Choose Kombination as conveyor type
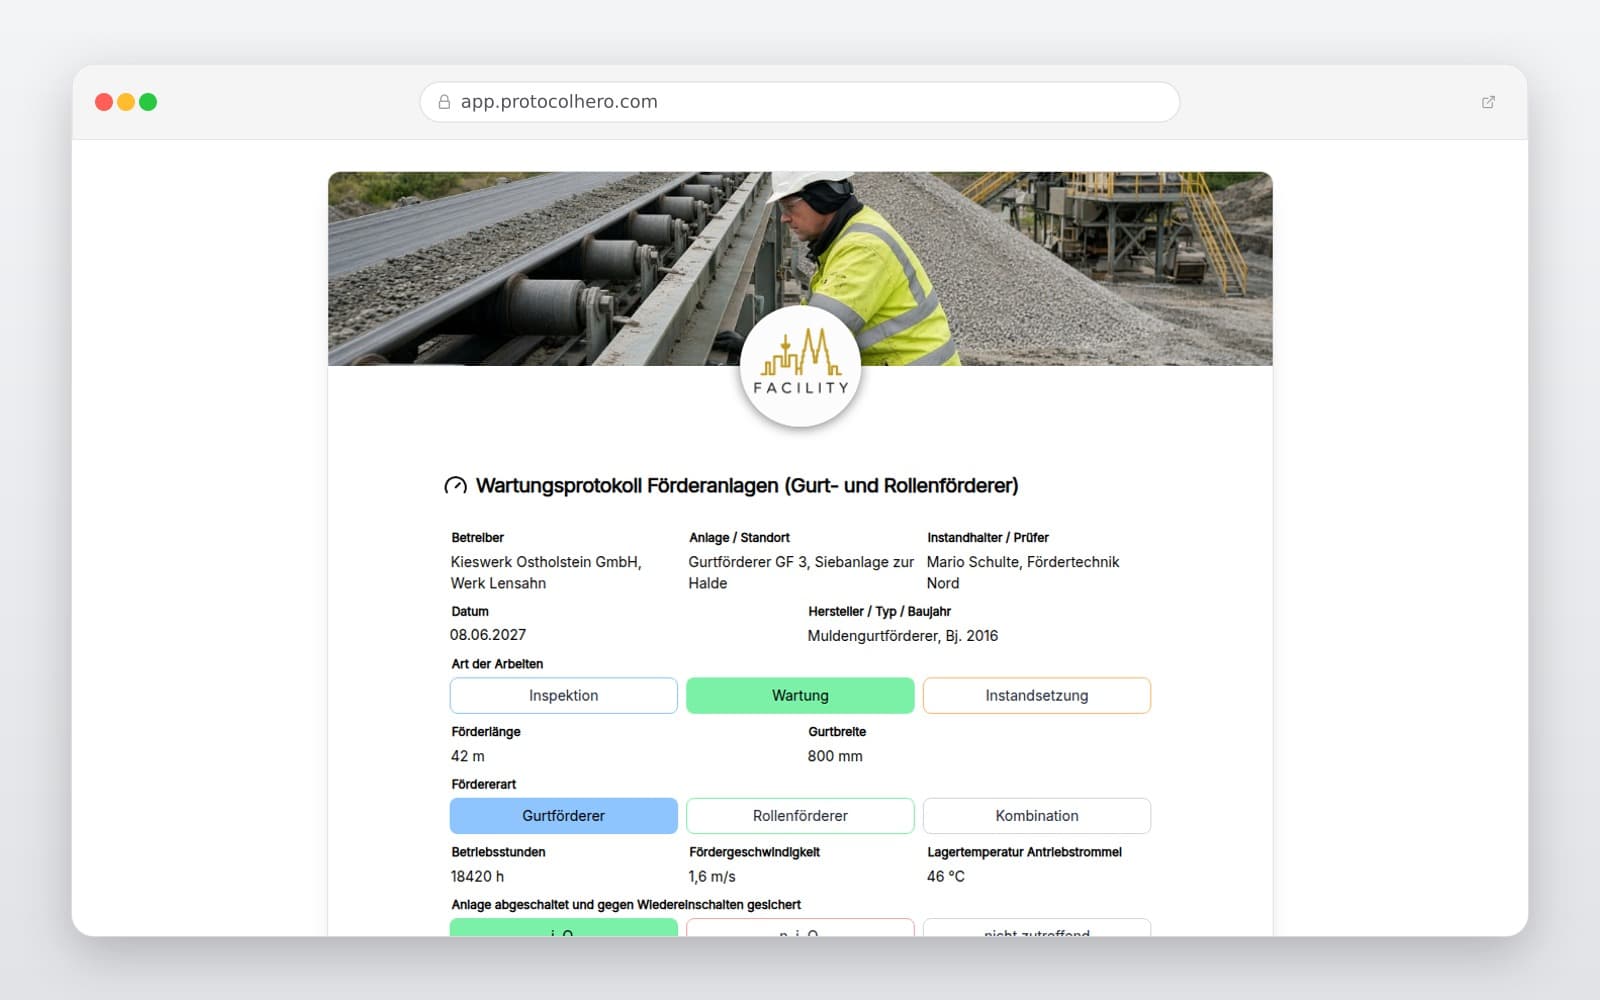This screenshot has width=1600, height=1000. [x=1037, y=816]
